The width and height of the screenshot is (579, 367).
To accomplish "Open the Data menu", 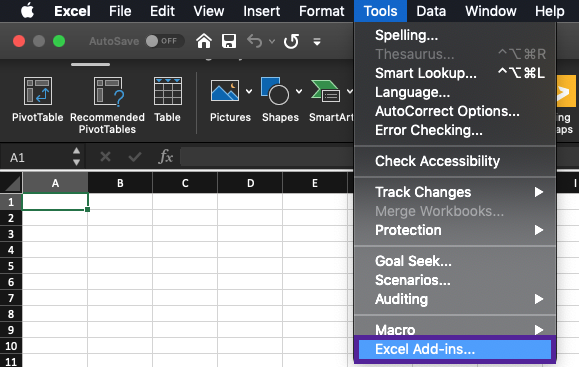I will pos(431,11).
